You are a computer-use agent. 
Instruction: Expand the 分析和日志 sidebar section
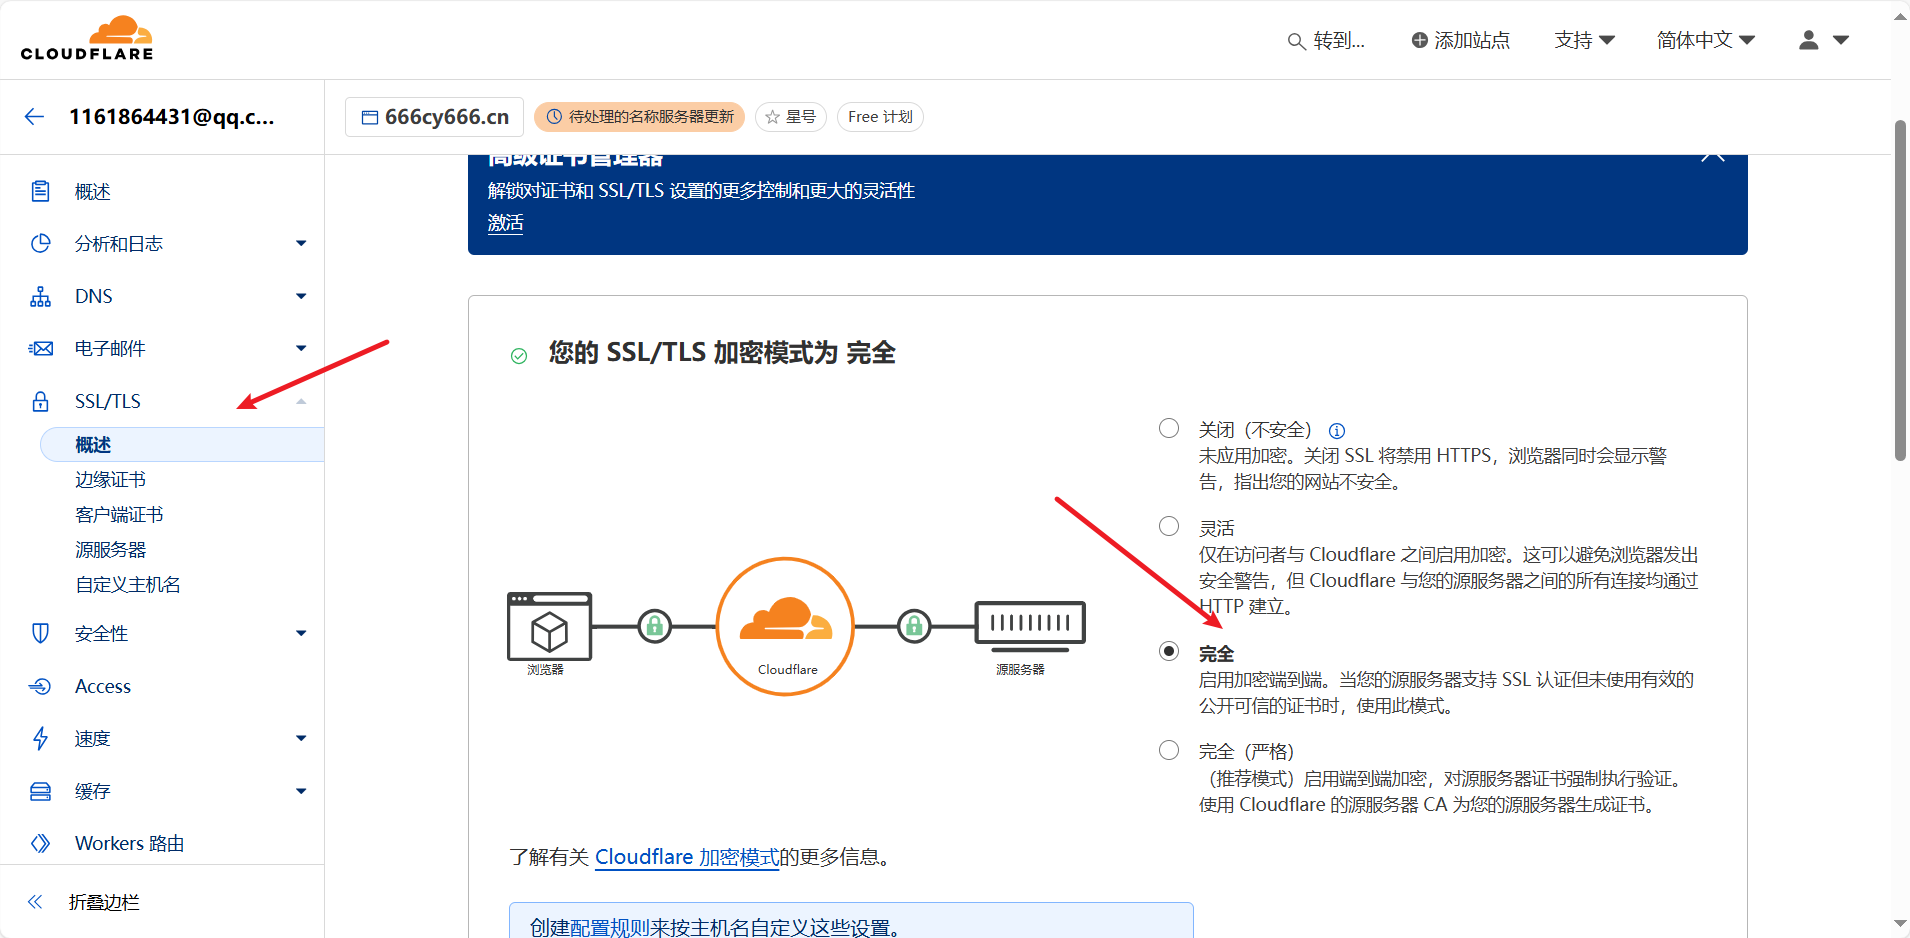click(301, 243)
